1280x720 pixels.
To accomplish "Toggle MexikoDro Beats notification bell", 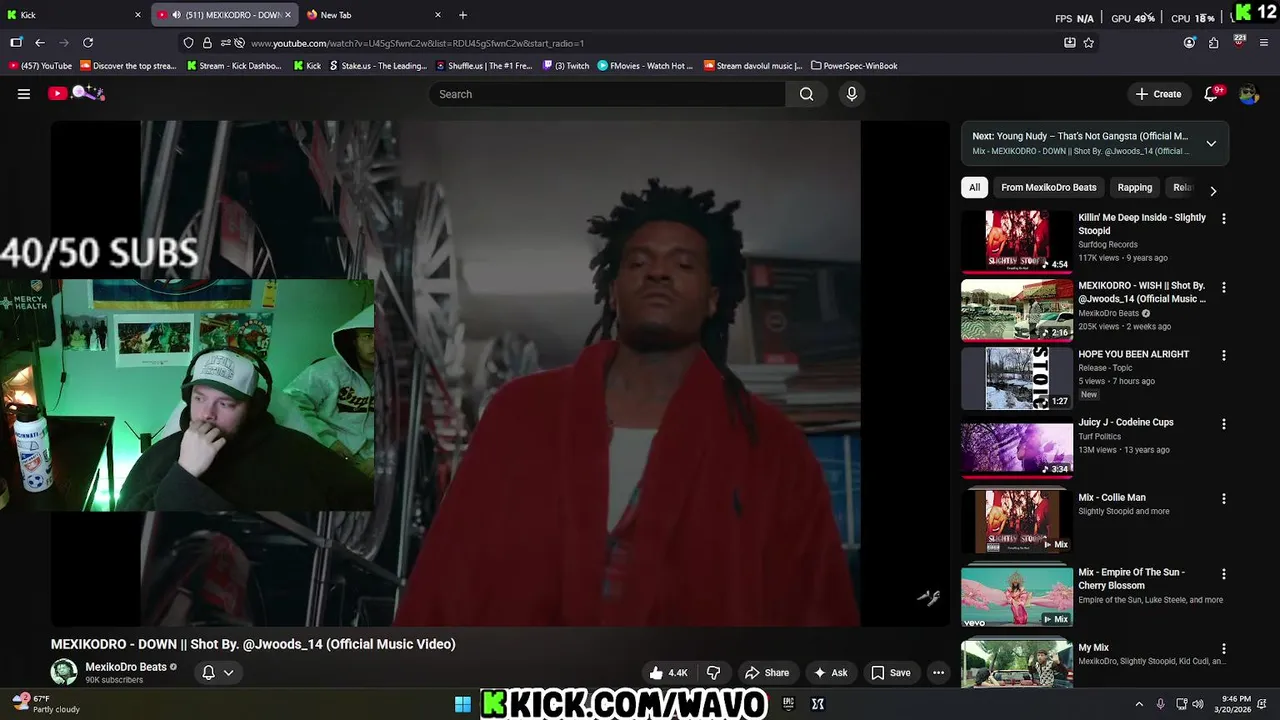I will [x=208, y=673].
